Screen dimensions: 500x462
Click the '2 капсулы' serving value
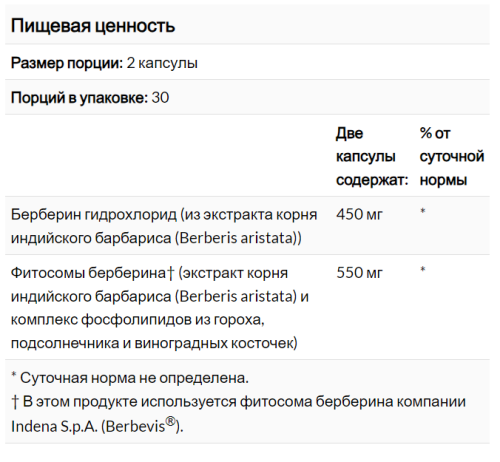[x=162, y=63]
